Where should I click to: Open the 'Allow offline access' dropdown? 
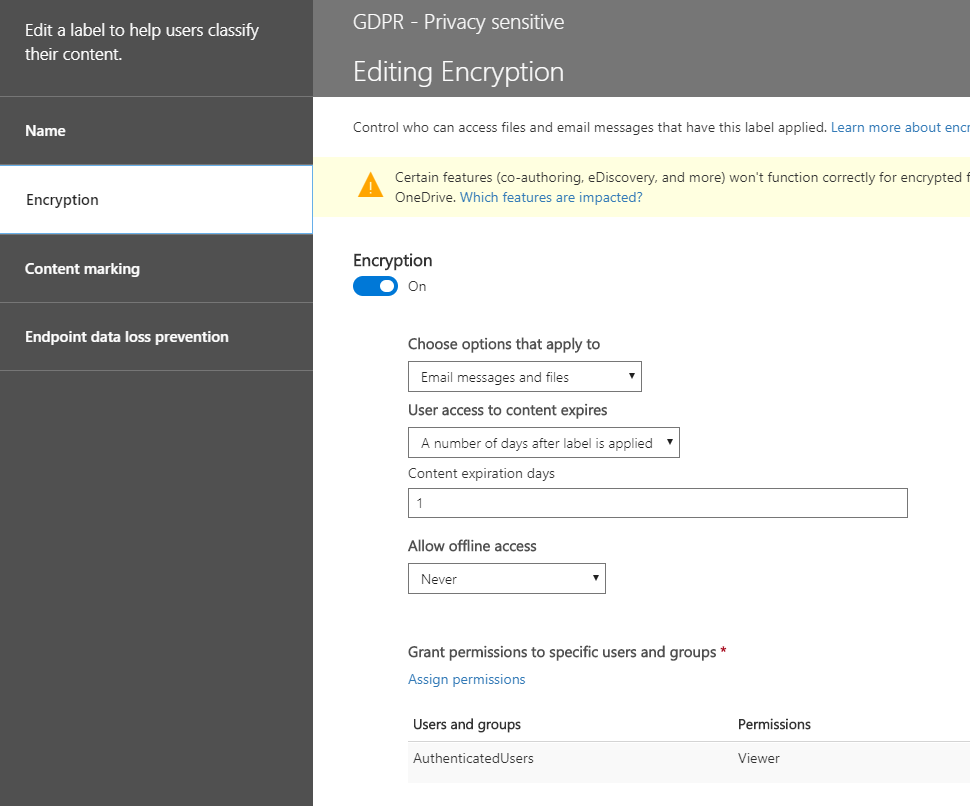(x=506, y=578)
